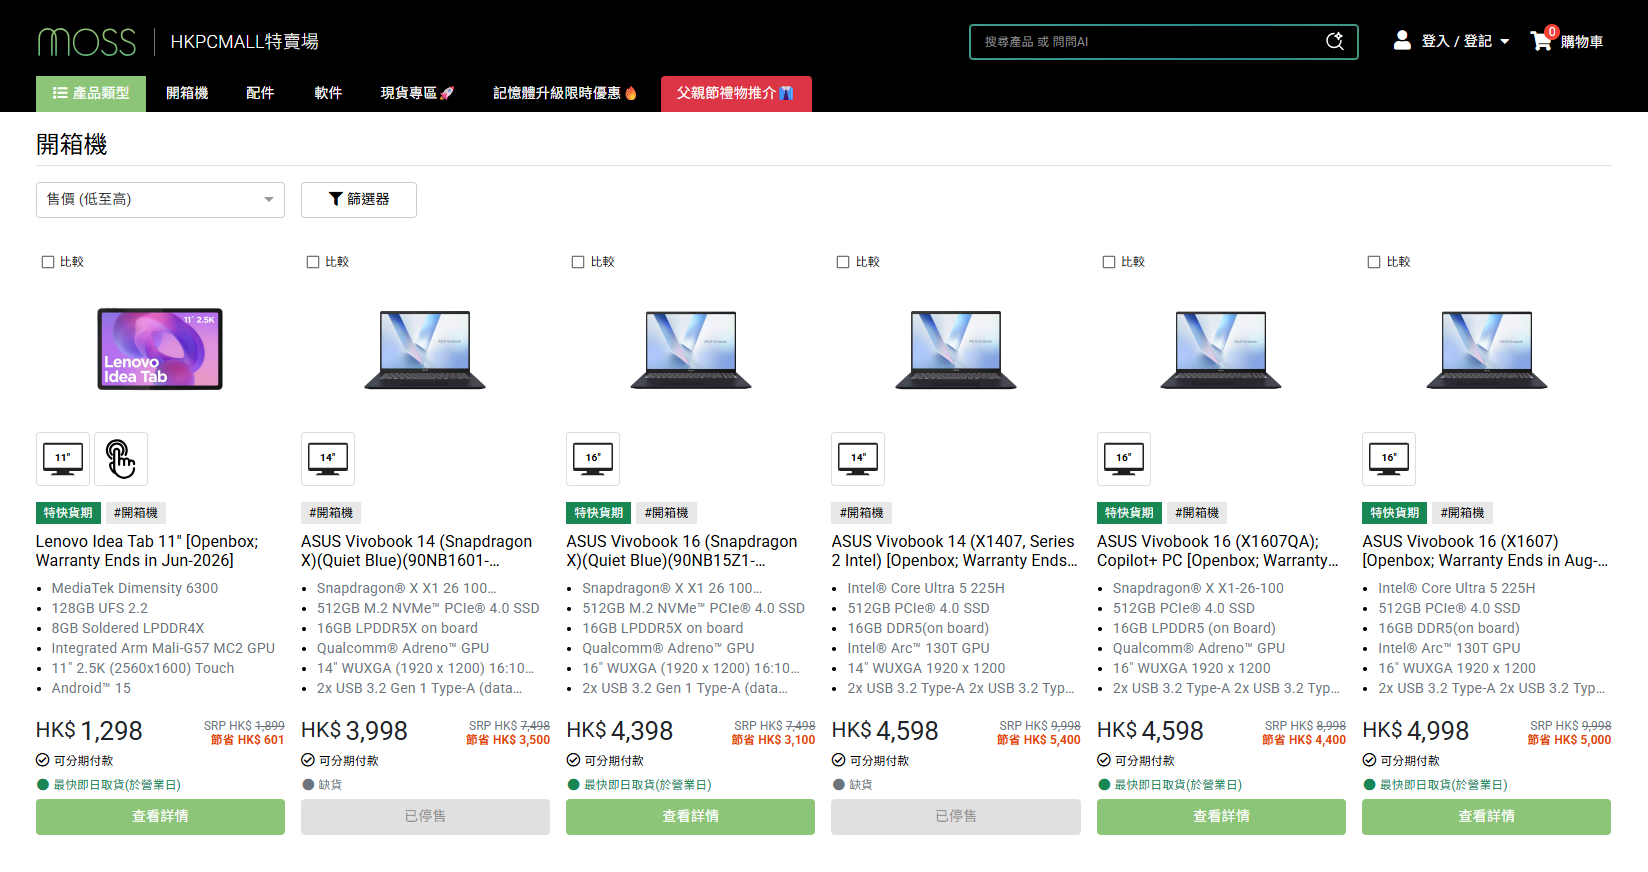Click the 16" screen icon for Vivobook 16 X1607
Viewport: 1648px width, 872px height.
point(1389,459)
